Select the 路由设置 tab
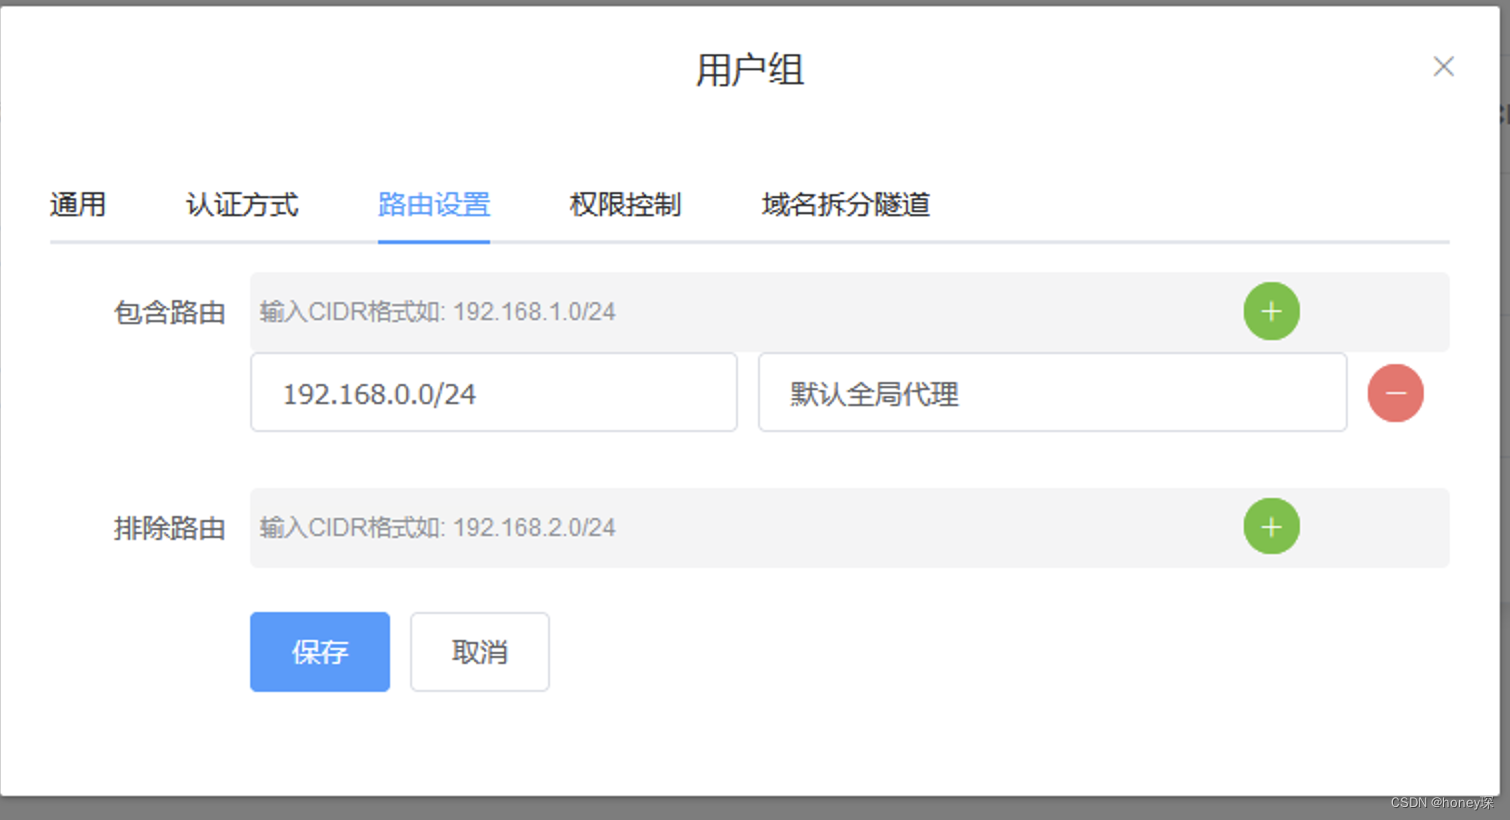Viewport: 1510px width, 820px height. point(434,205)
